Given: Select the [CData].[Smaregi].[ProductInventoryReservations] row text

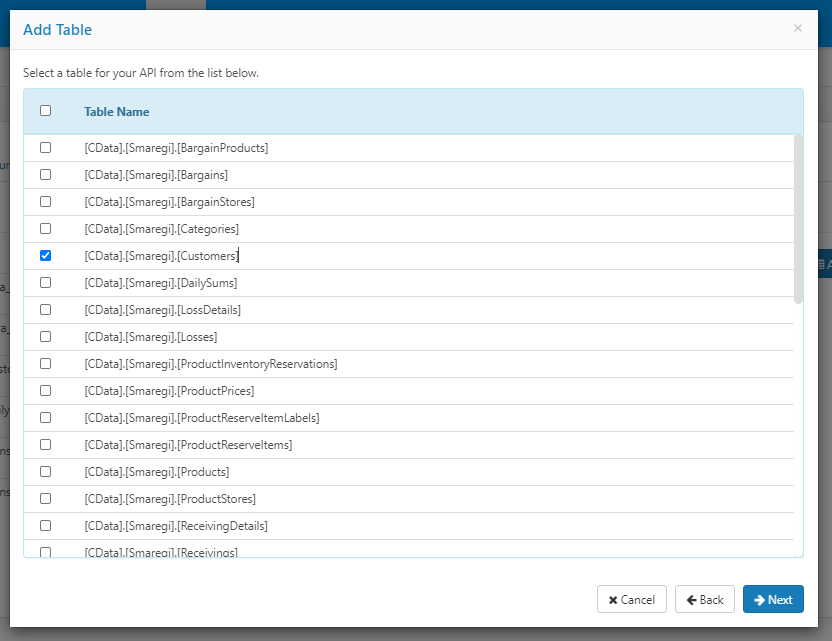Looking at the screenshot, I should (x=211, y=364).
